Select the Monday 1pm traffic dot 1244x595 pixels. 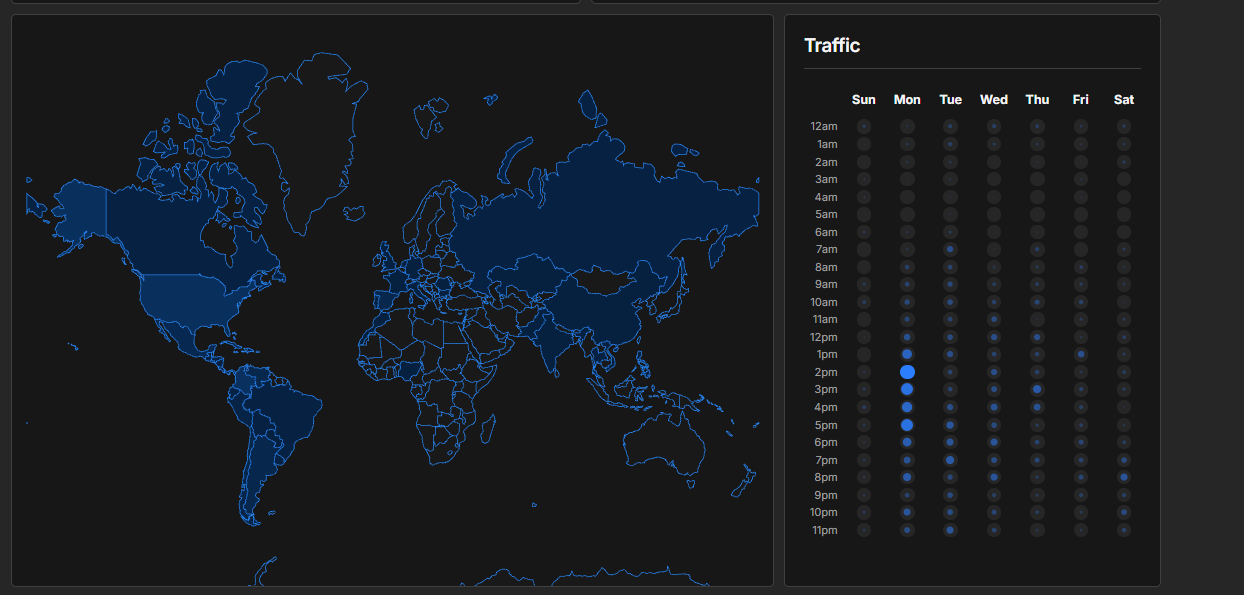click(907, 354)
